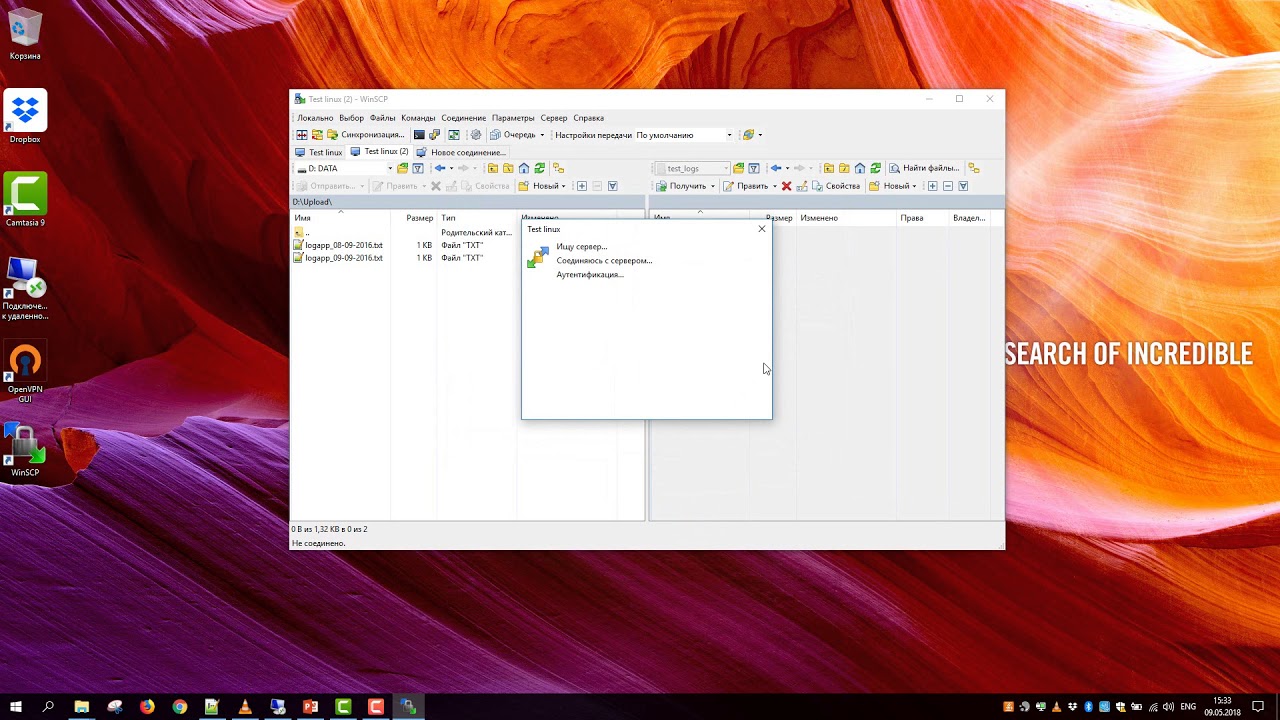Click remote panel filter icon
1280x720 pixels.
point(754,168)
